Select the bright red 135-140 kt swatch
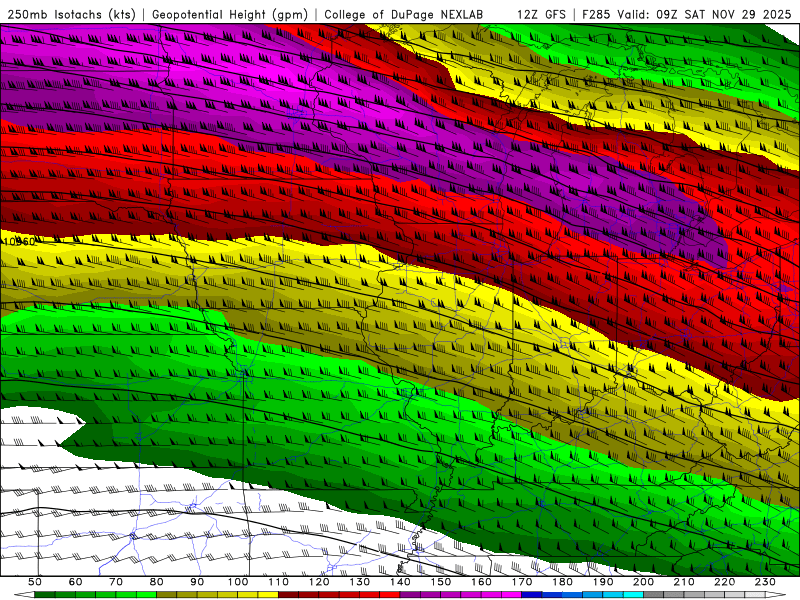The width and height of the screenshot is (800, 600). (x=390, y=594)
